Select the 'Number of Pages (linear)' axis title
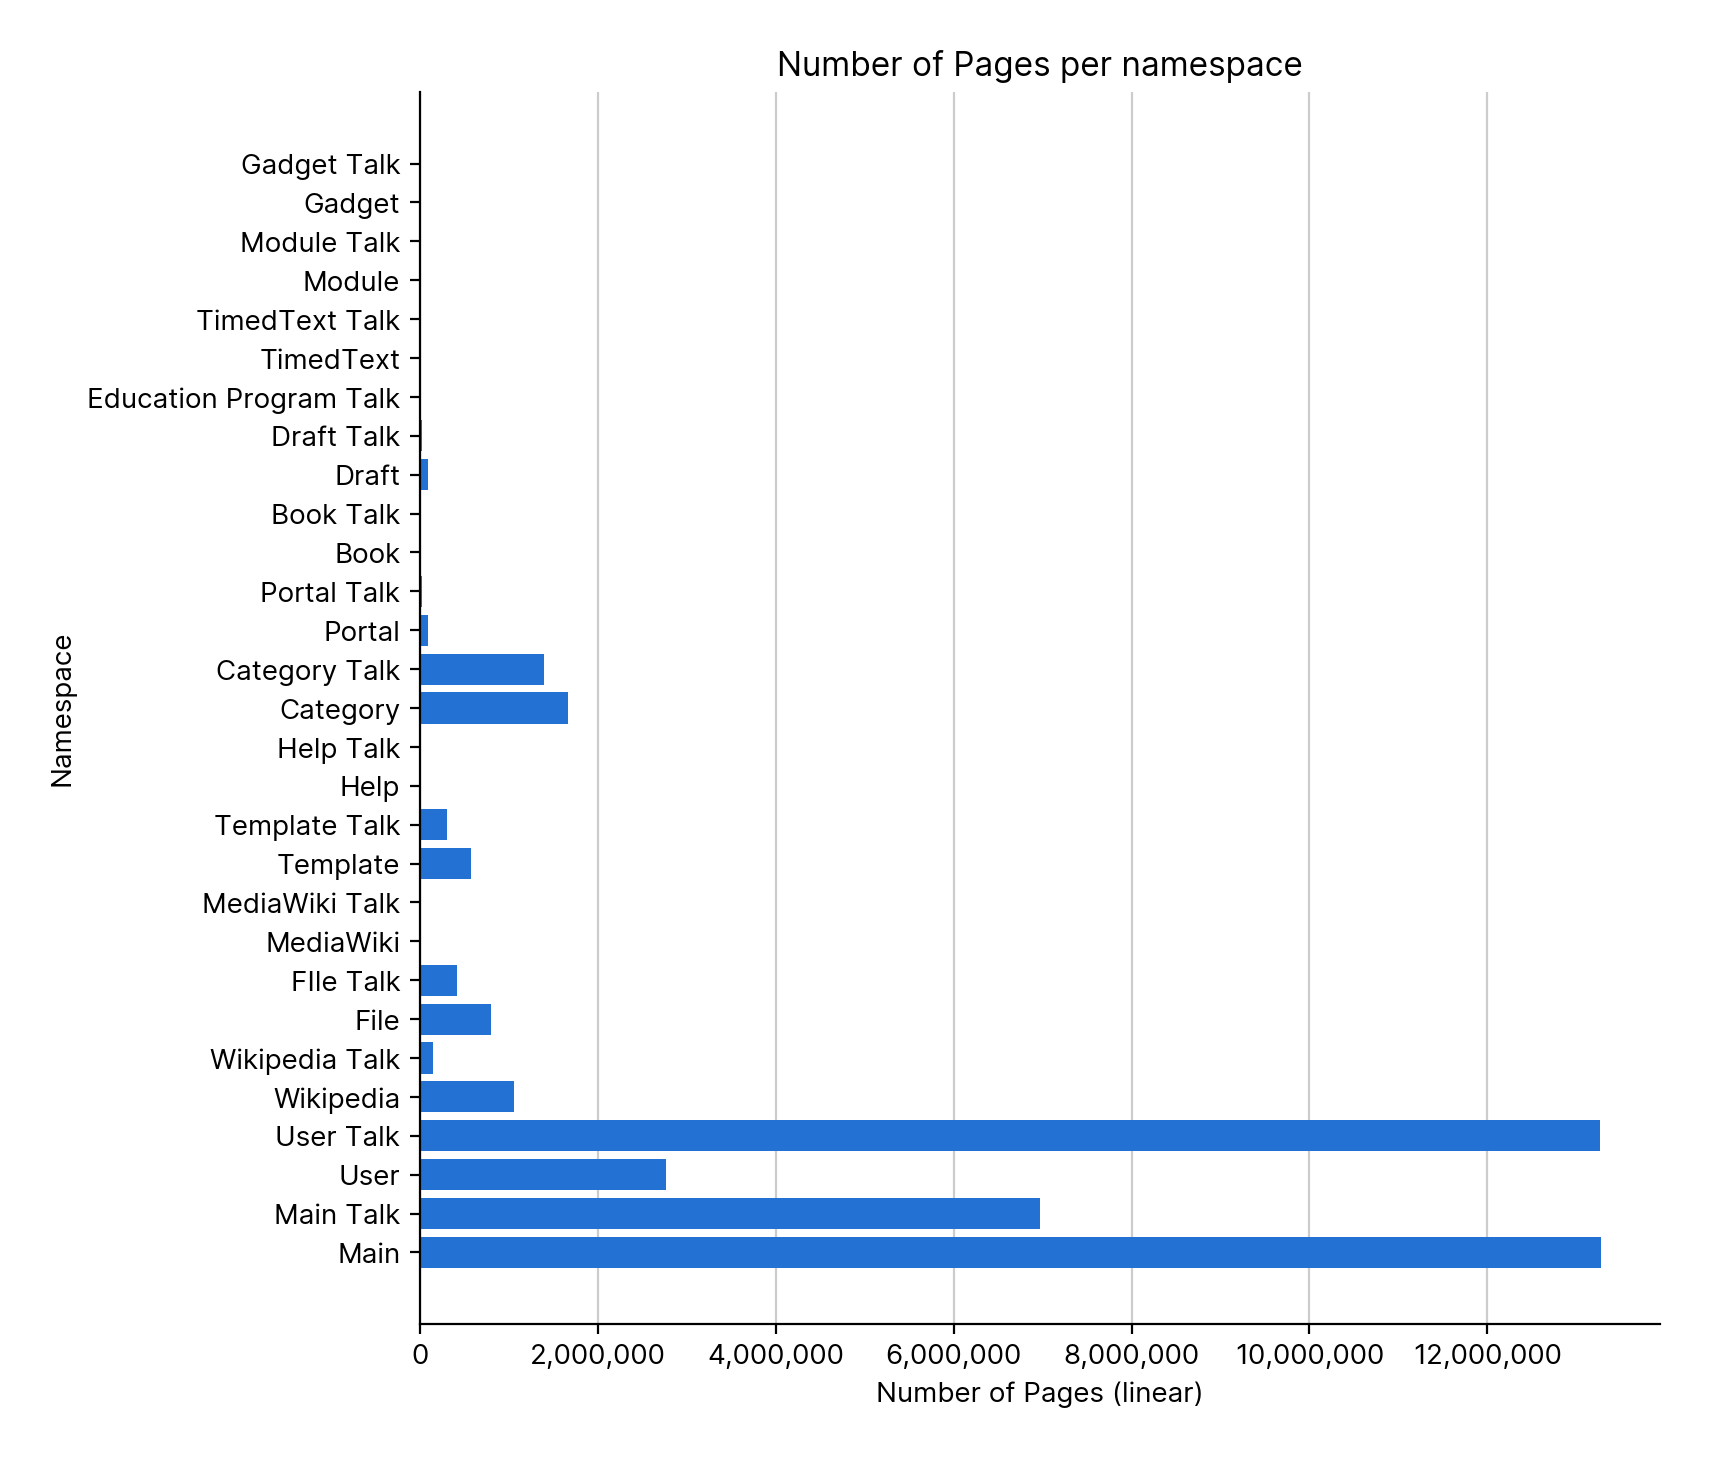This screenshot has width=1709, height=1457. [1039, 1393]
